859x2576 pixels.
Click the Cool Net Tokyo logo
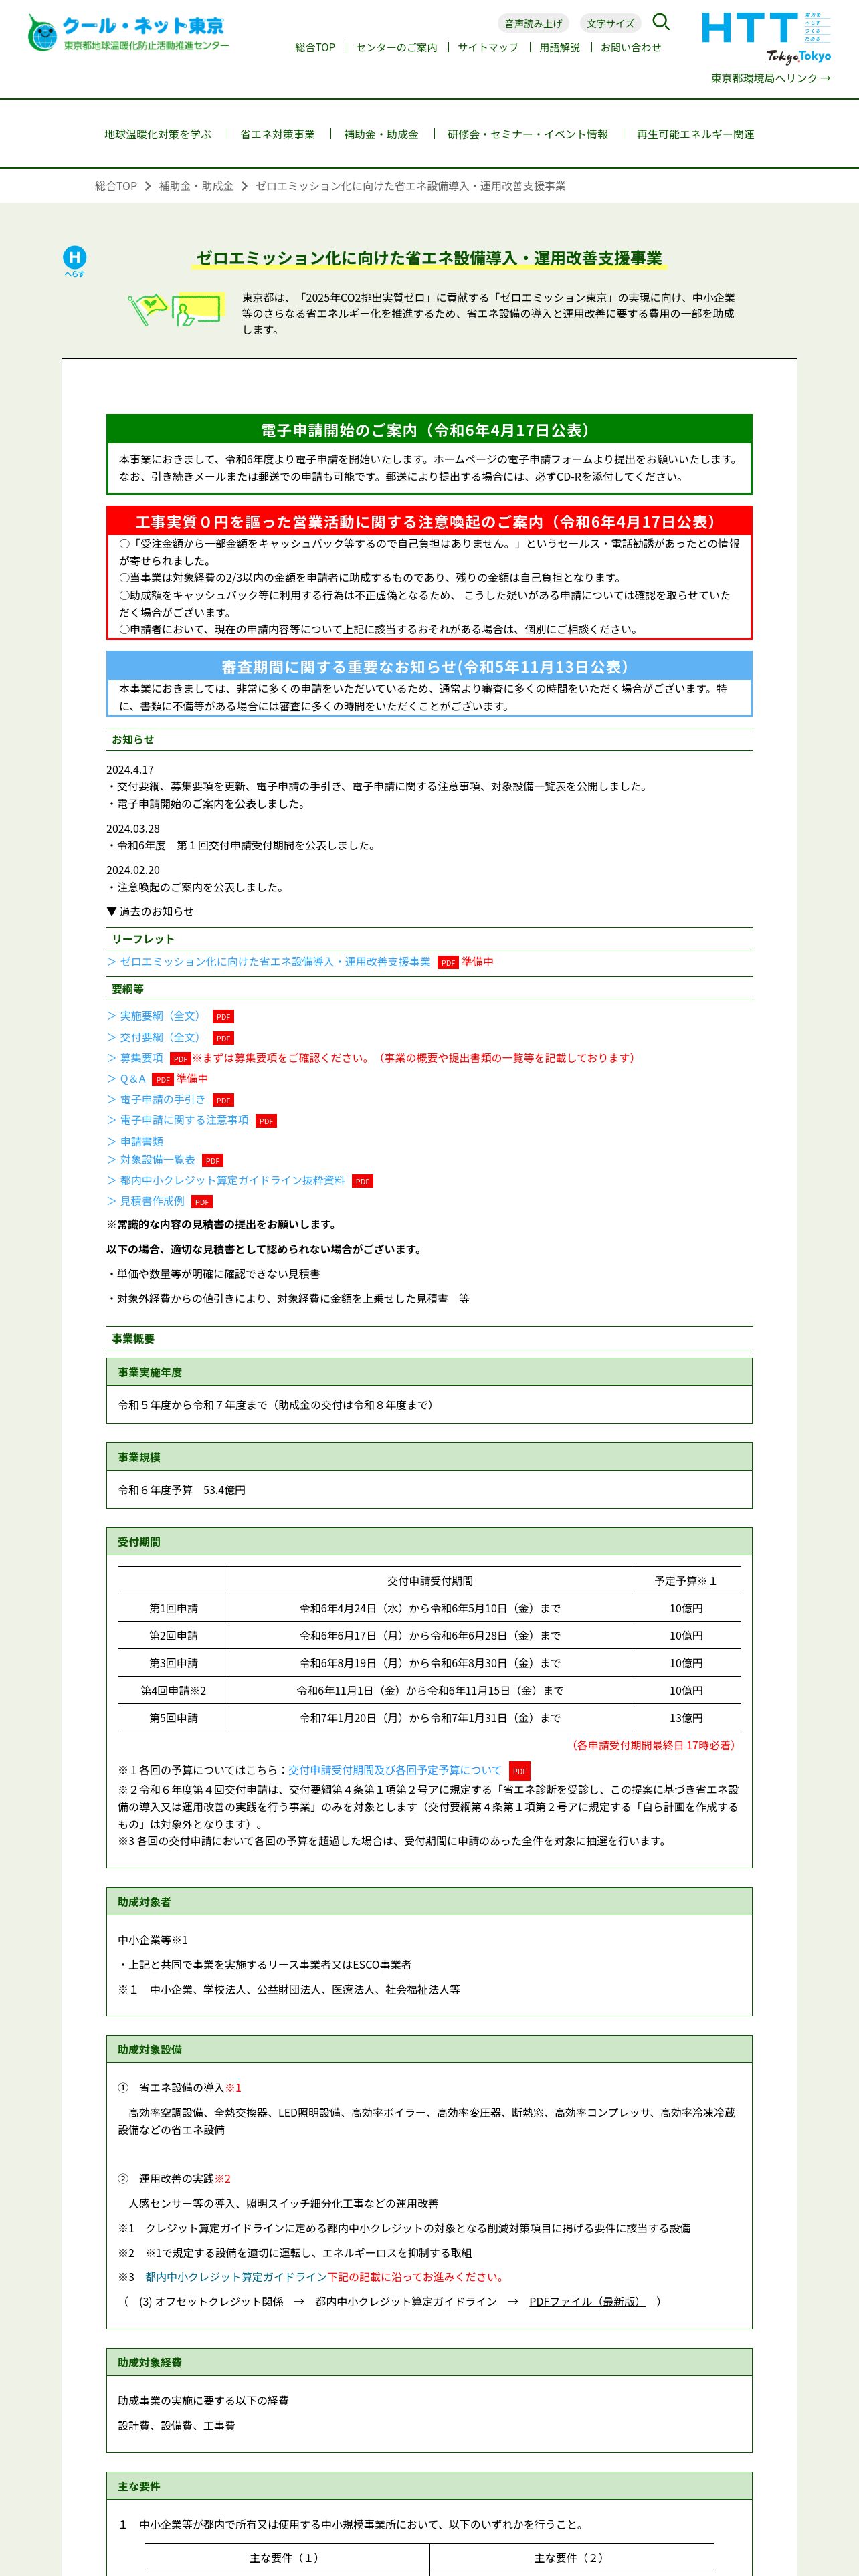[129, 33]
